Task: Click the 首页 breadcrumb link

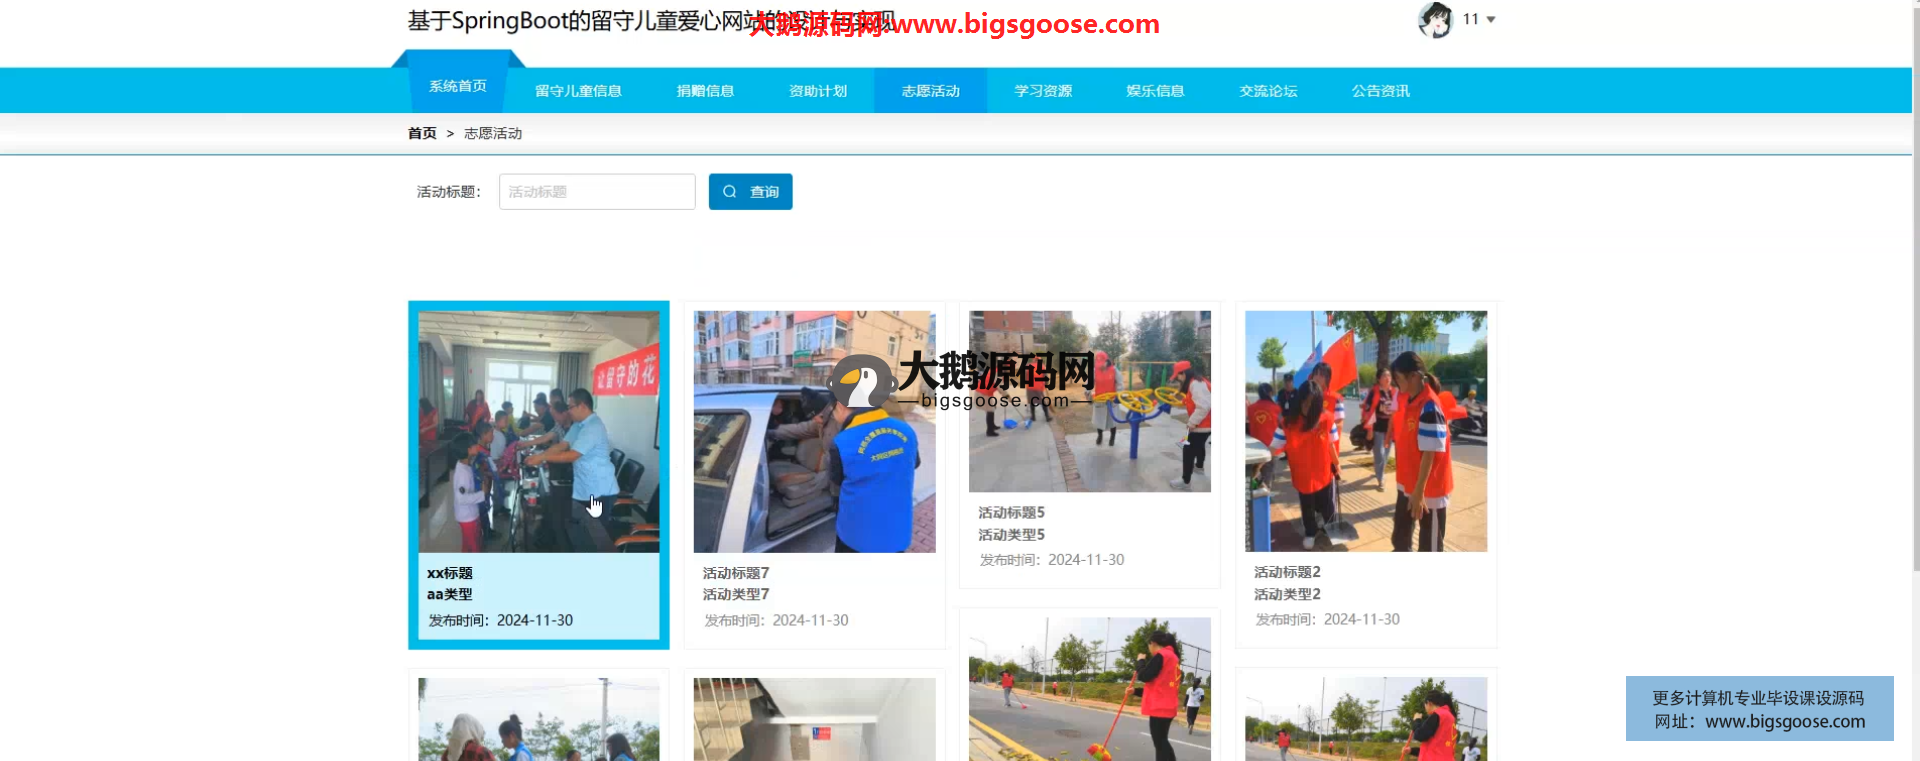Action: click(422, 133)
